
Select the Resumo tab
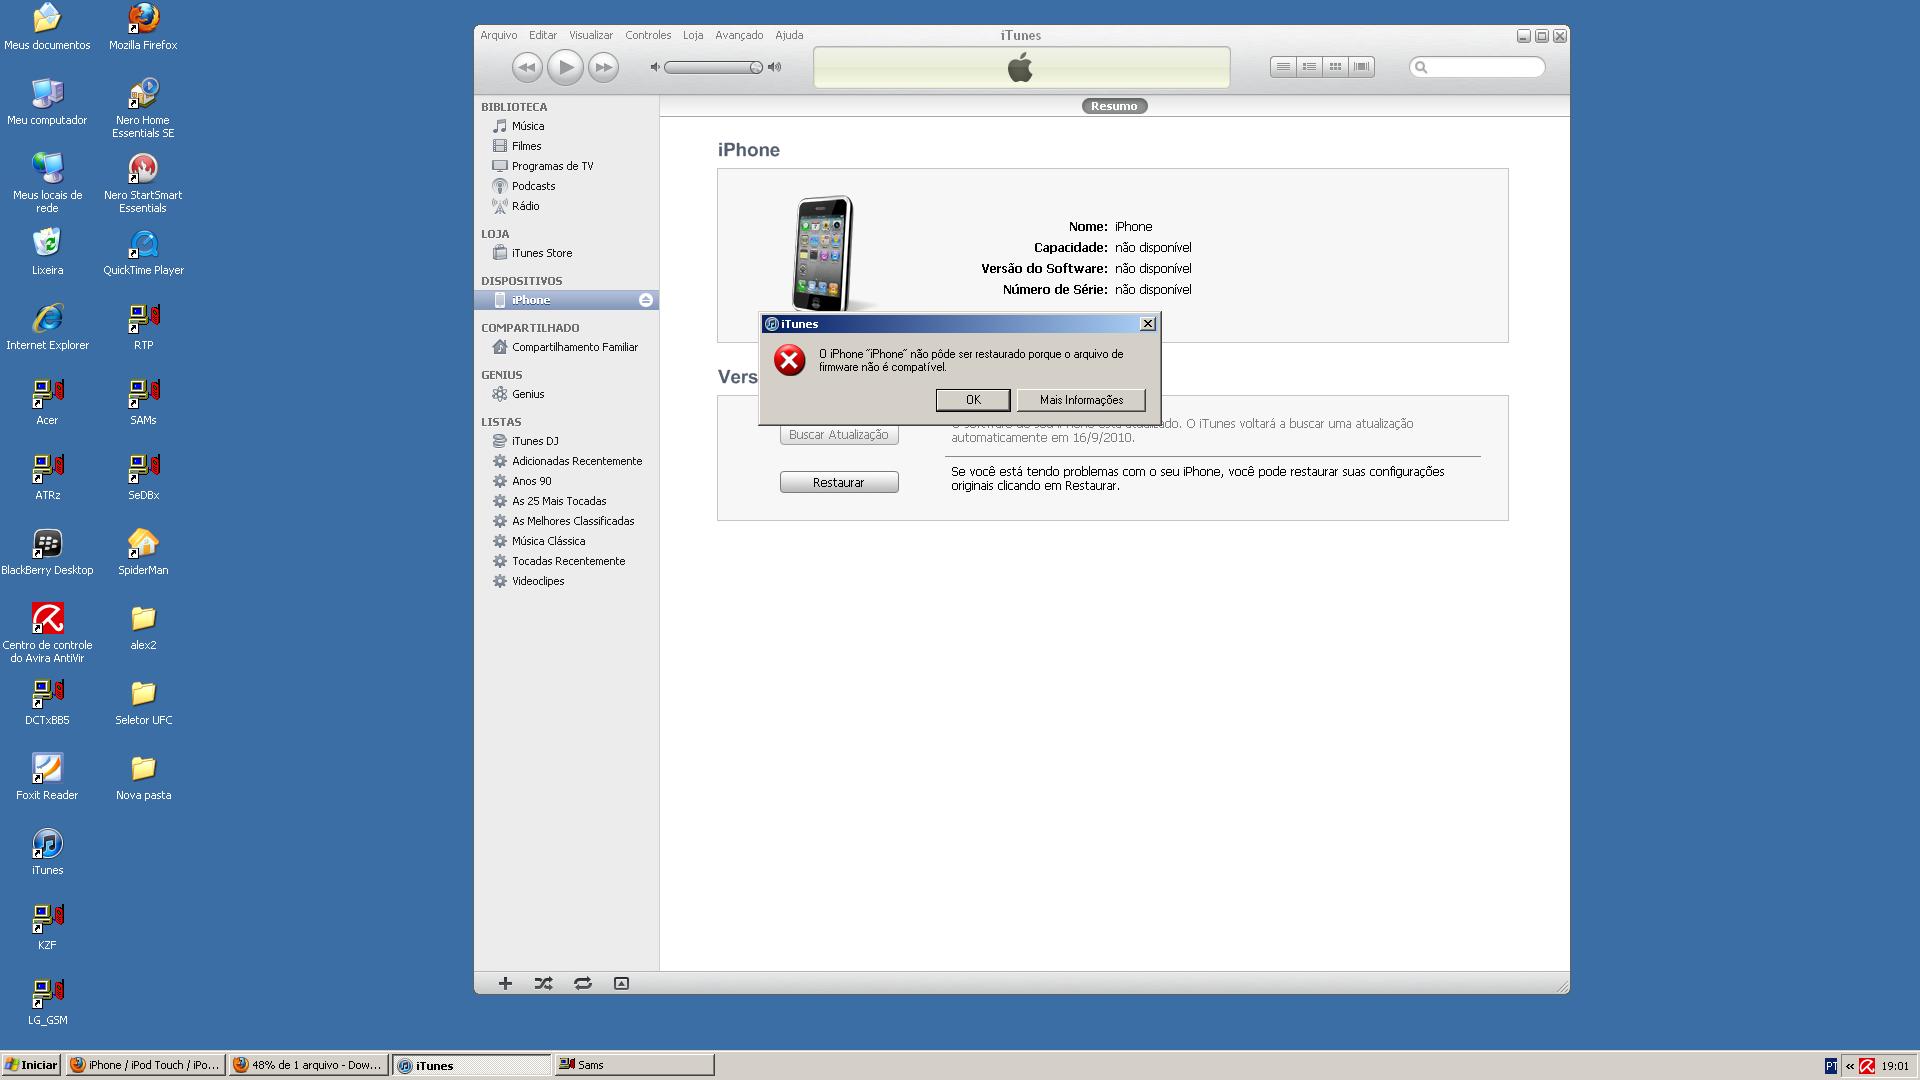click(1114, 106)
